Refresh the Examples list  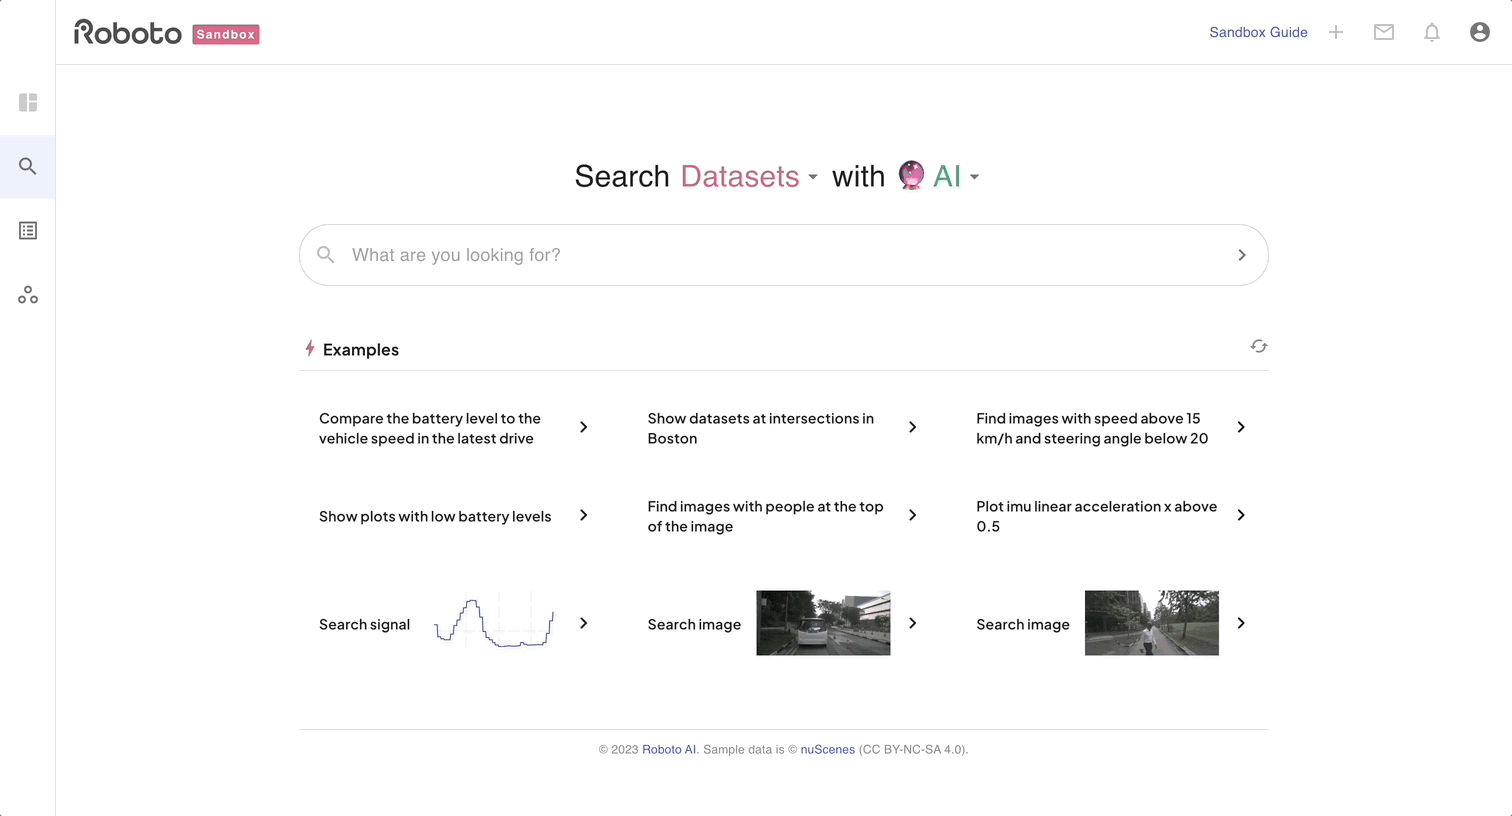pyautogui.click(x=1259, y=346)
